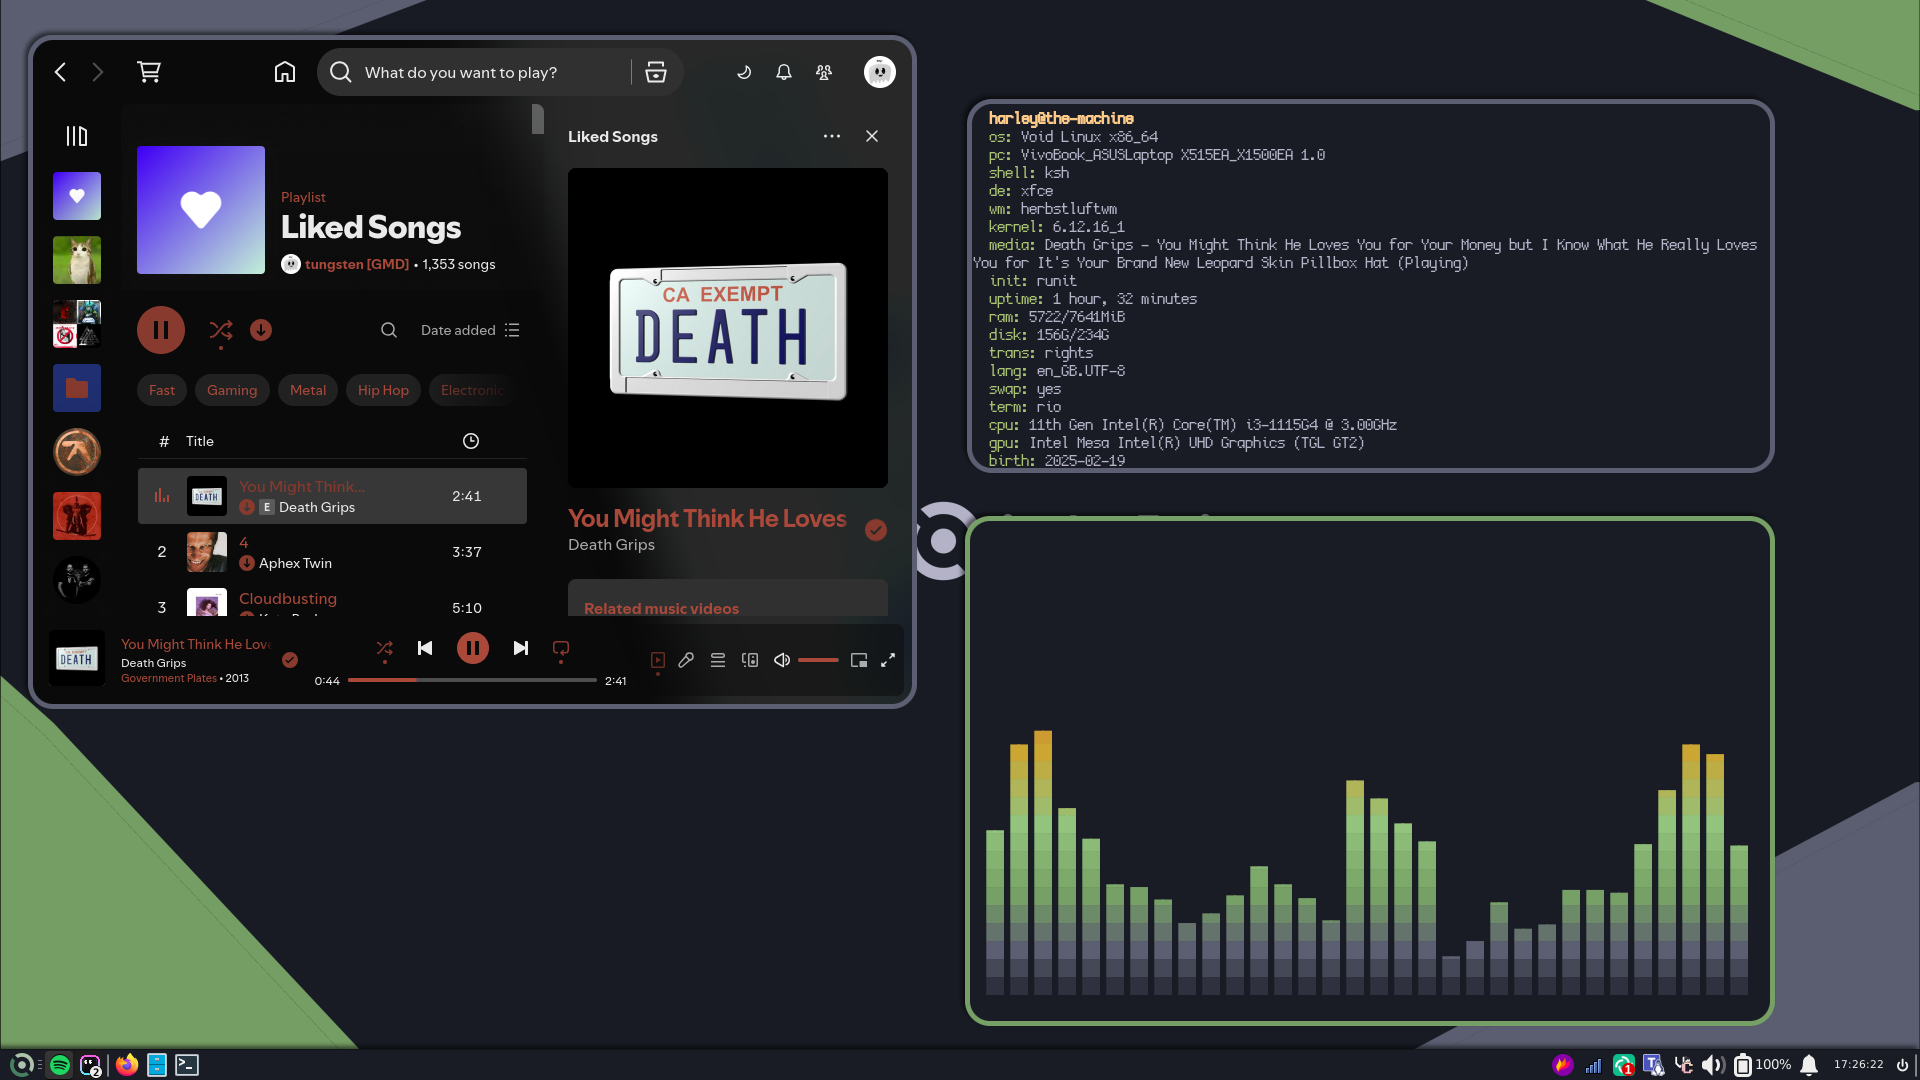Toggle liked checkmark in bottom player bar
Viewport: 1920px width, 1080px height.
[290, 660]
